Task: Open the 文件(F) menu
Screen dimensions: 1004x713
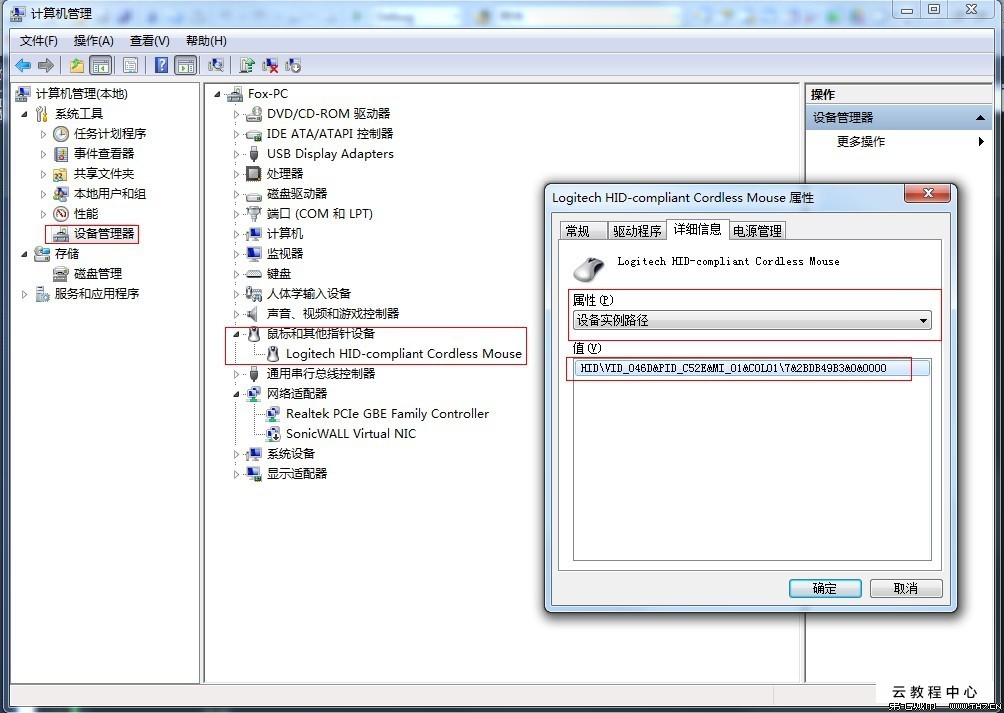Action: pos(38,41)
